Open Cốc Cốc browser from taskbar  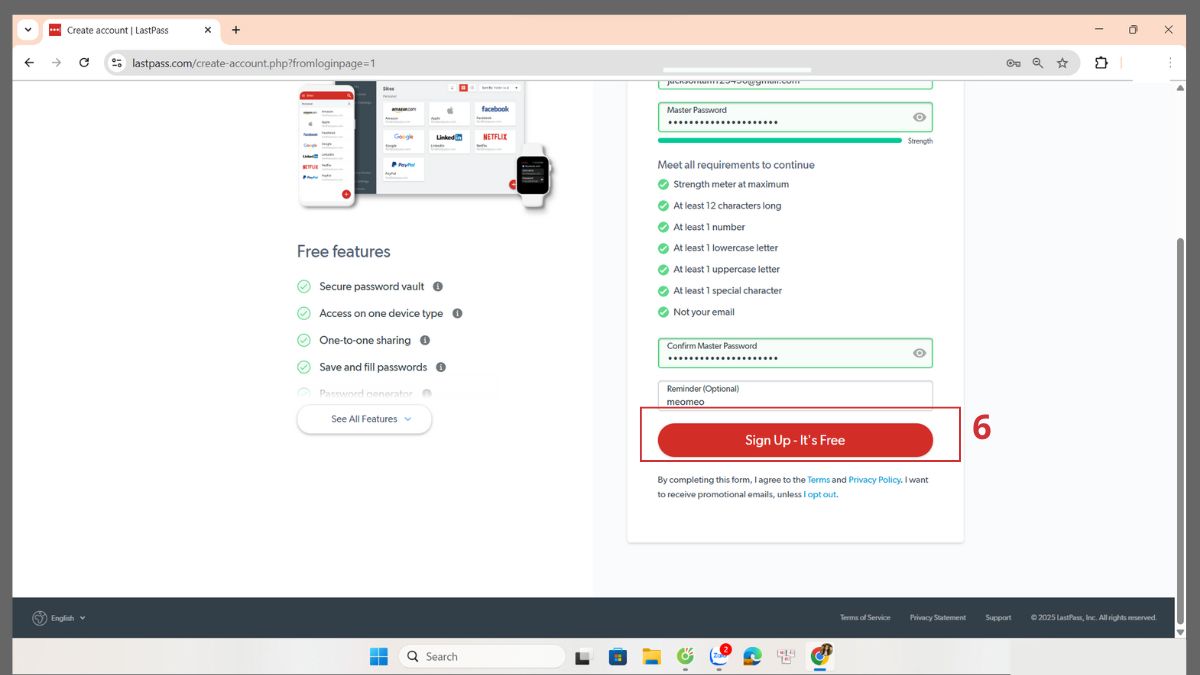(686, 656)
